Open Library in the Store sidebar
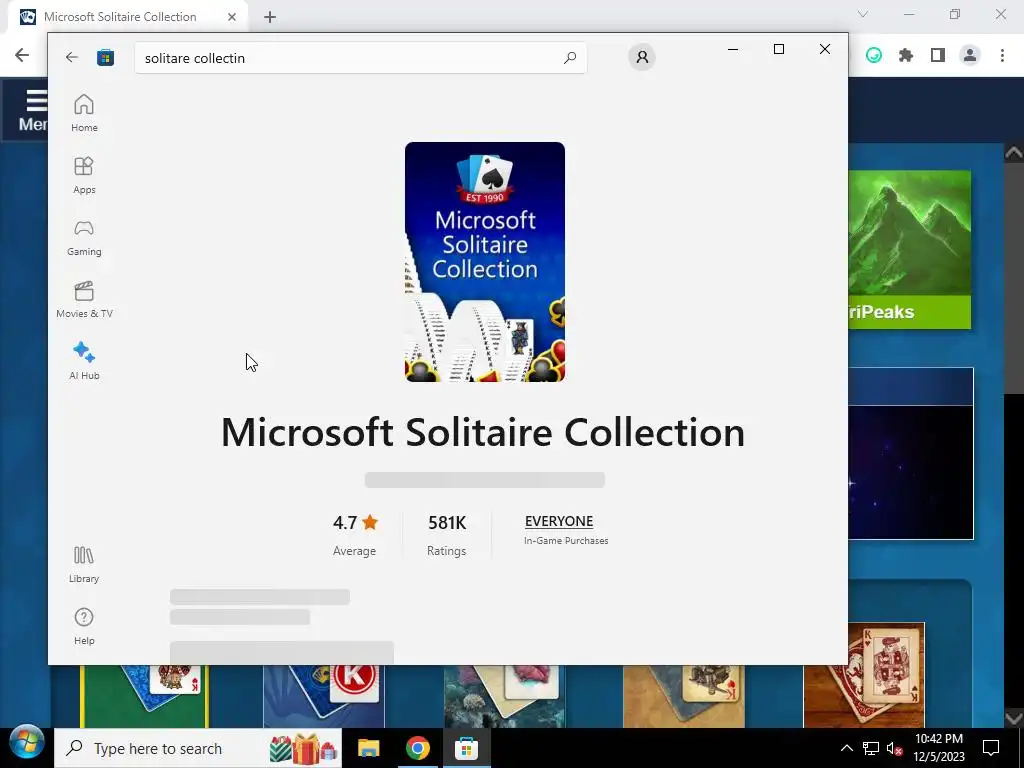Viewport: 1024px width, 768px height. point(84,564)
